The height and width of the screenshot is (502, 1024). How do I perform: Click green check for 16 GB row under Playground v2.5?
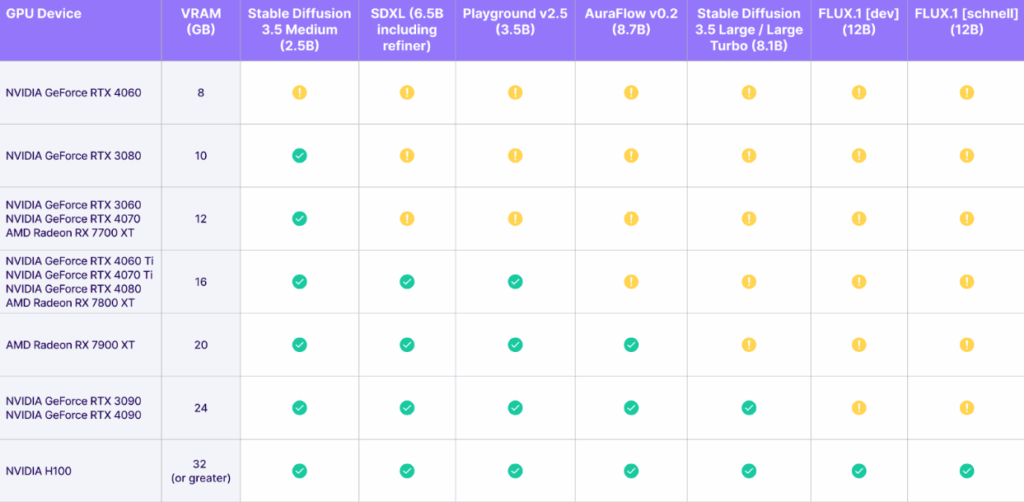(515, 281)
